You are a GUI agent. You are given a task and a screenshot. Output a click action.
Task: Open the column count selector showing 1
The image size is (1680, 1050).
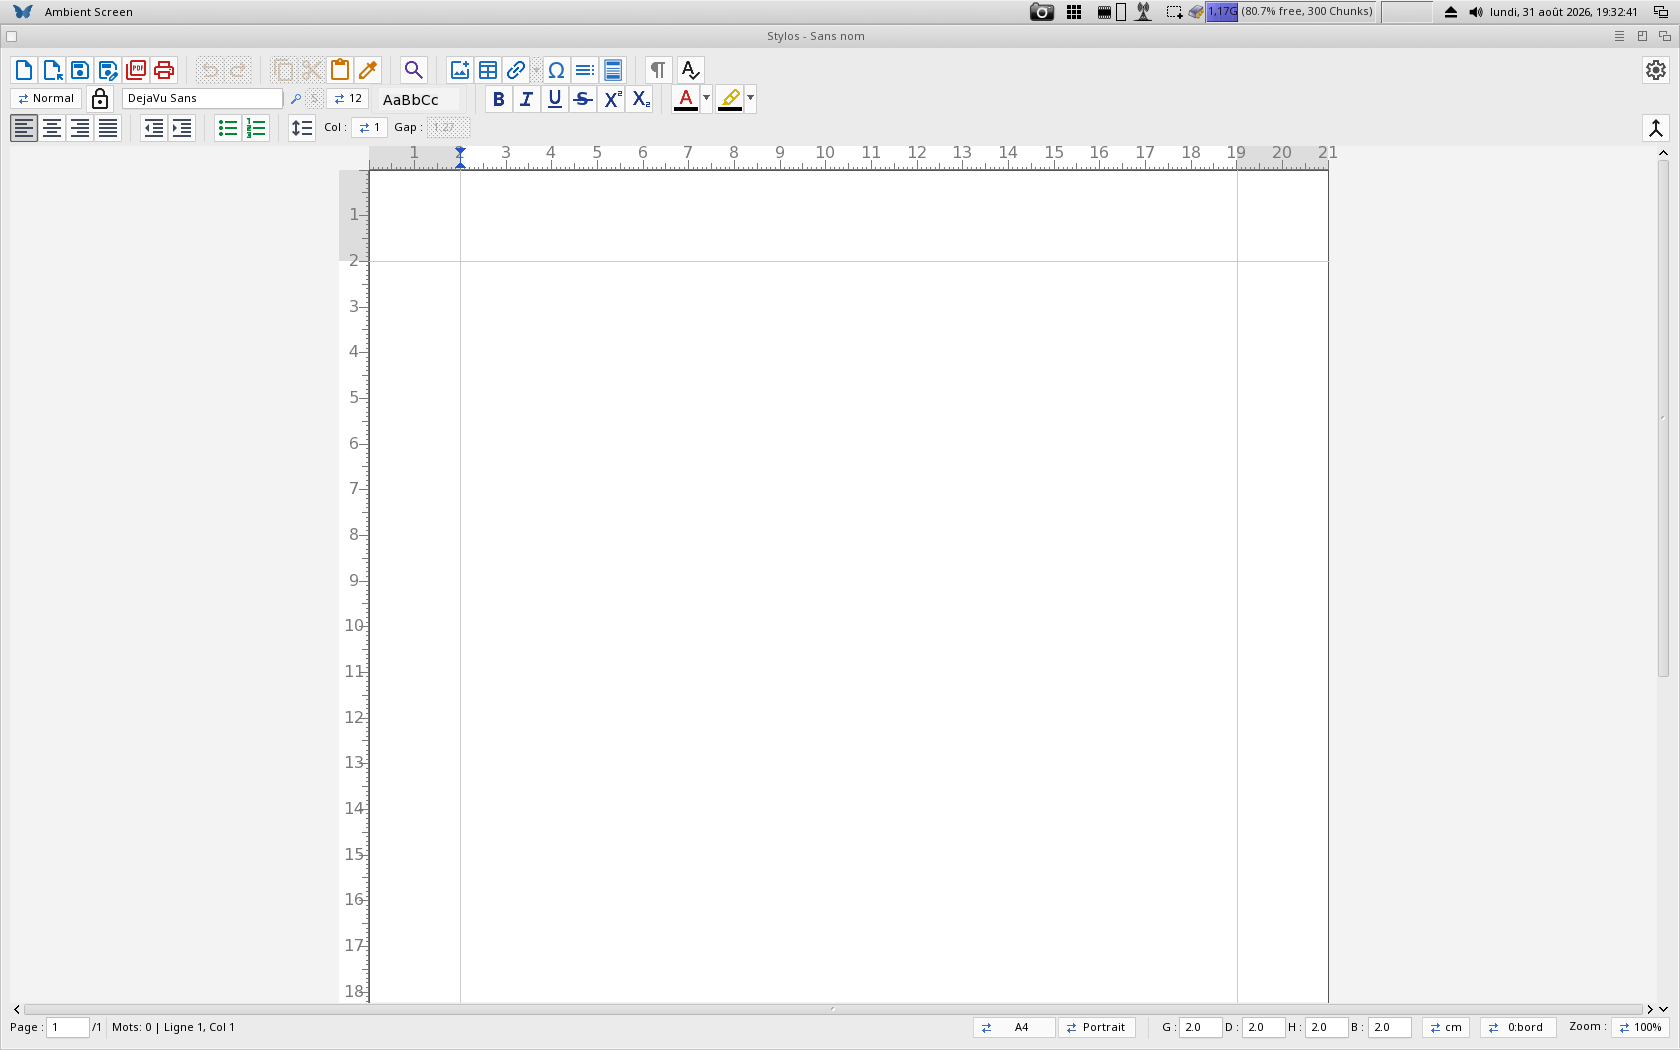(369, 128)
